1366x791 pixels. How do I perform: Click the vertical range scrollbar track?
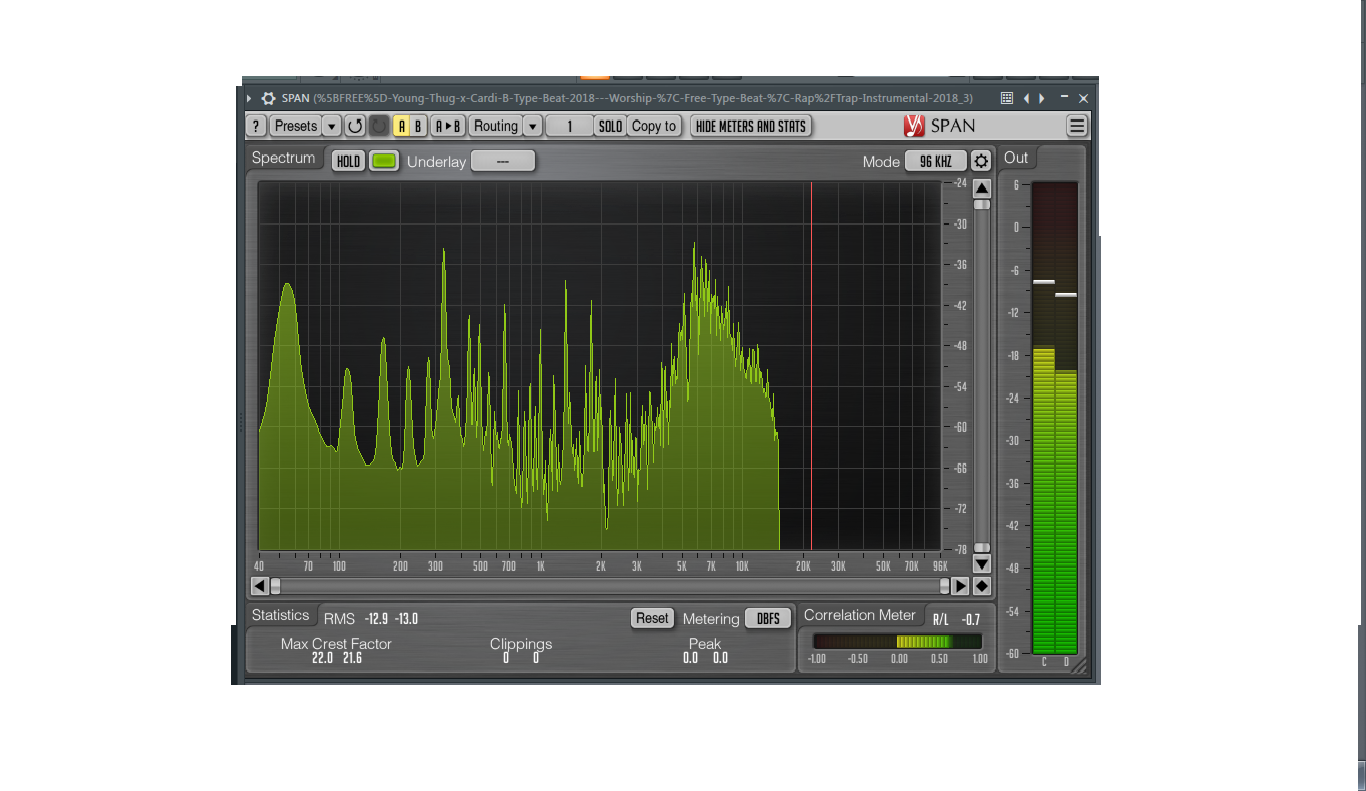(982, 376)
